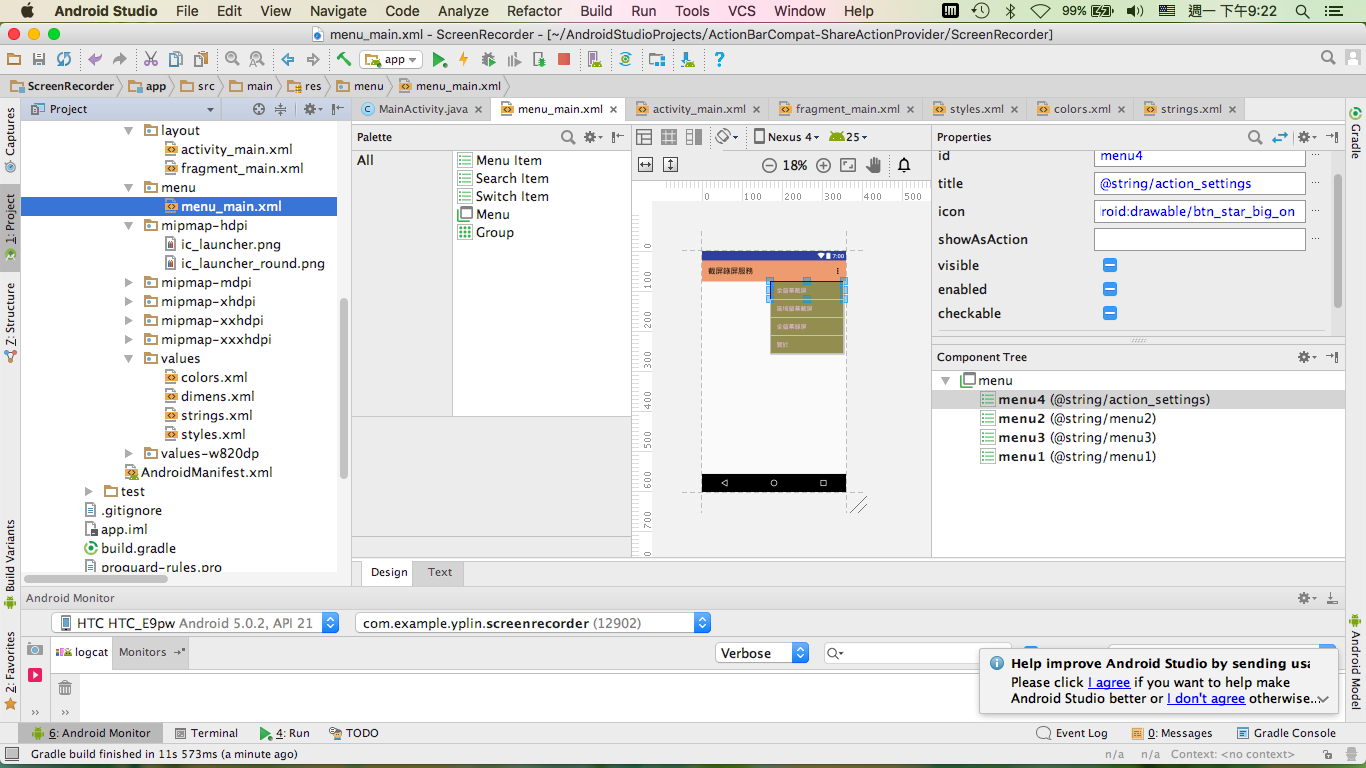Open the Refactor menu
This screenshot has height=768, width=1366.
pos(534,11)
